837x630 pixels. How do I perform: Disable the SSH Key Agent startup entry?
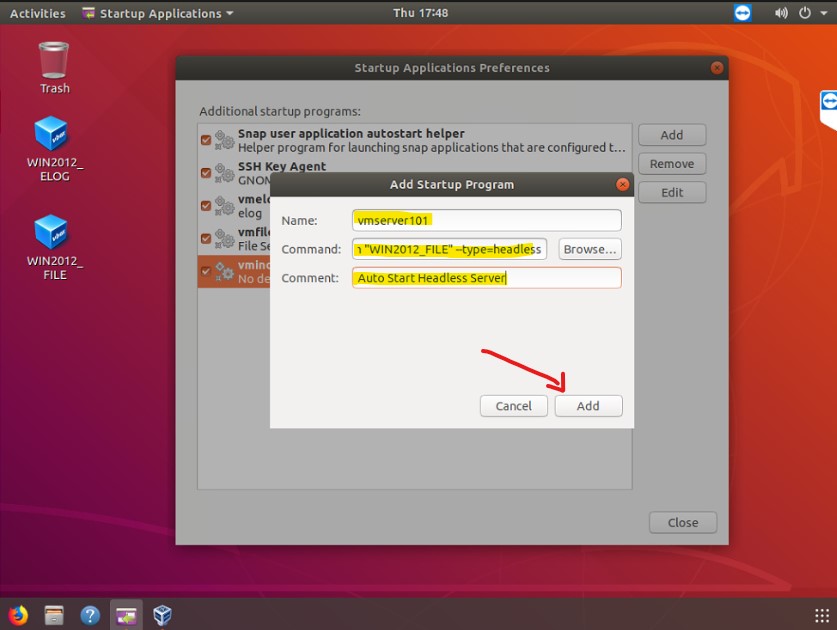[206, 173]
